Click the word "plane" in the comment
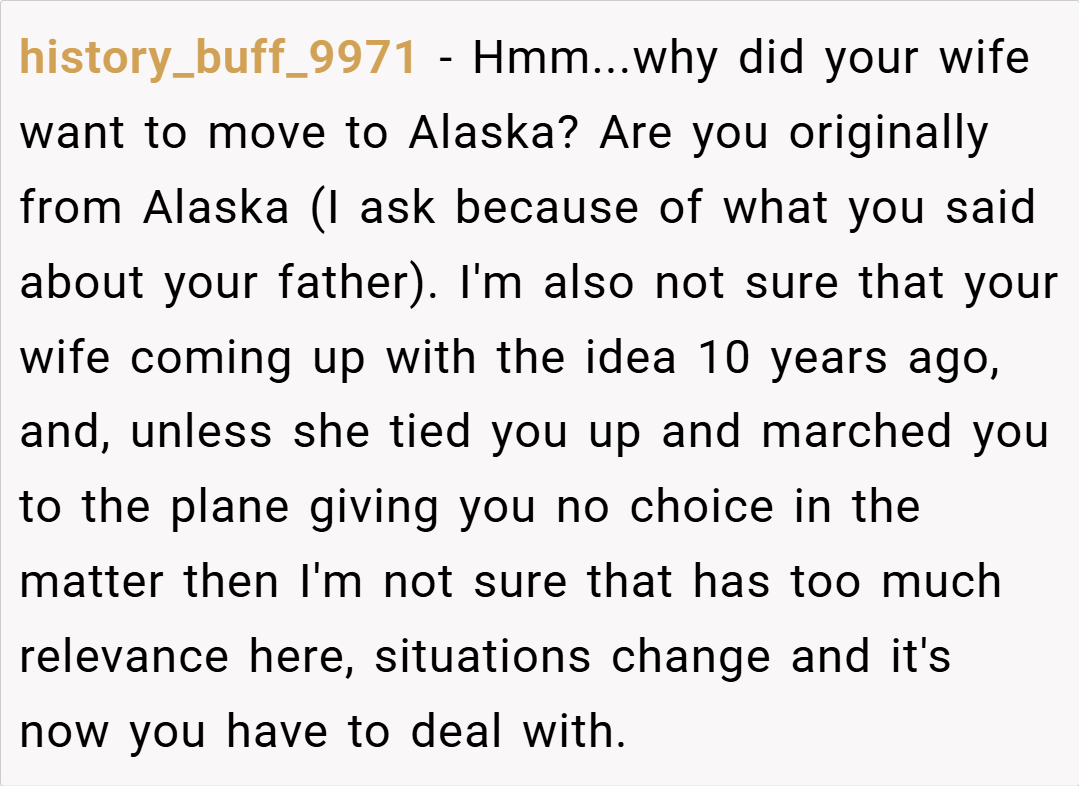Image resolution: width=1079 pixels, height=786 pixels. pyautogui.click(x=230, y=509)
